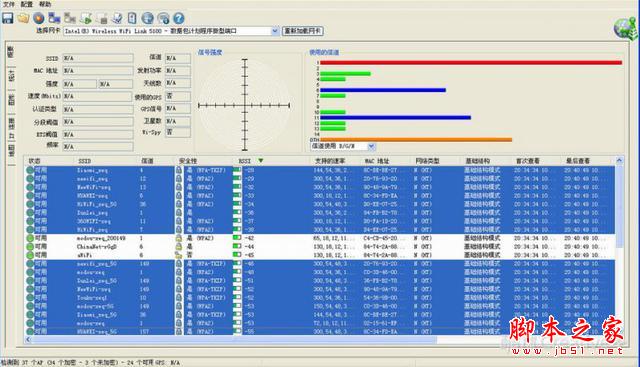The width and height of the screenshot is (640, 367).
Task: Click the 频率 info field
Action: (98, 146)
